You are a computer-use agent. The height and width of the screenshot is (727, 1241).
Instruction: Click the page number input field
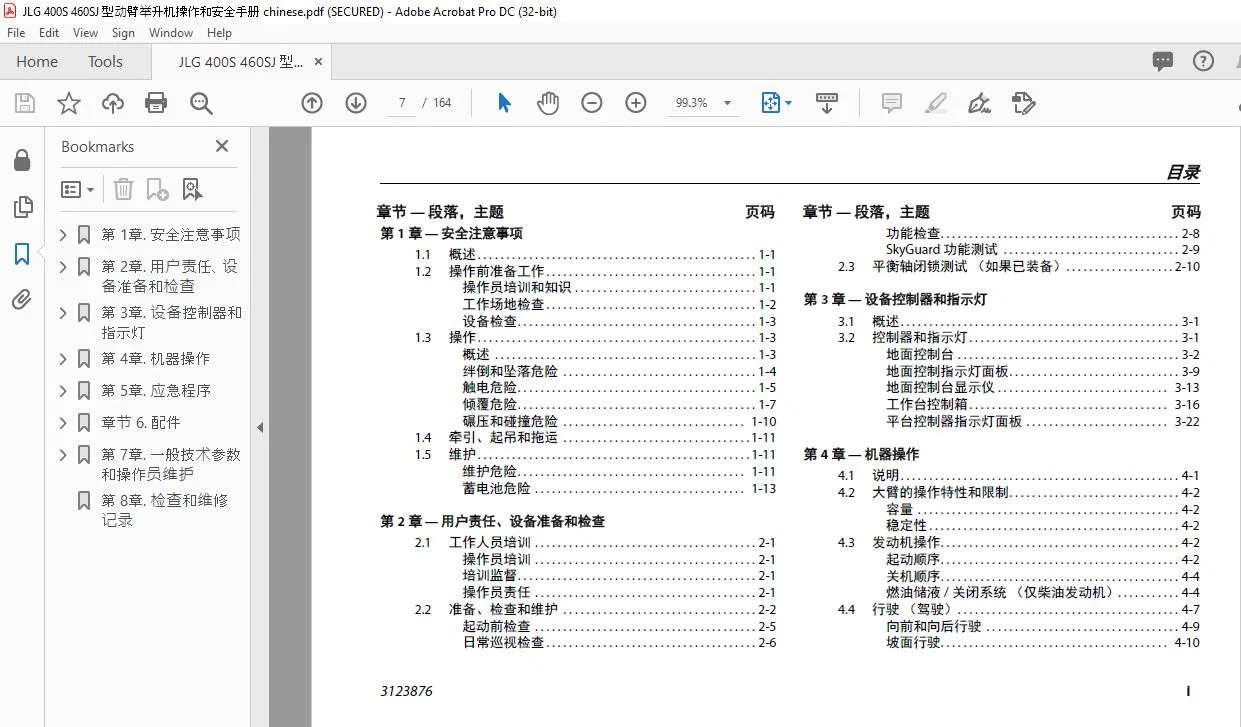click(x=402, y=103)
